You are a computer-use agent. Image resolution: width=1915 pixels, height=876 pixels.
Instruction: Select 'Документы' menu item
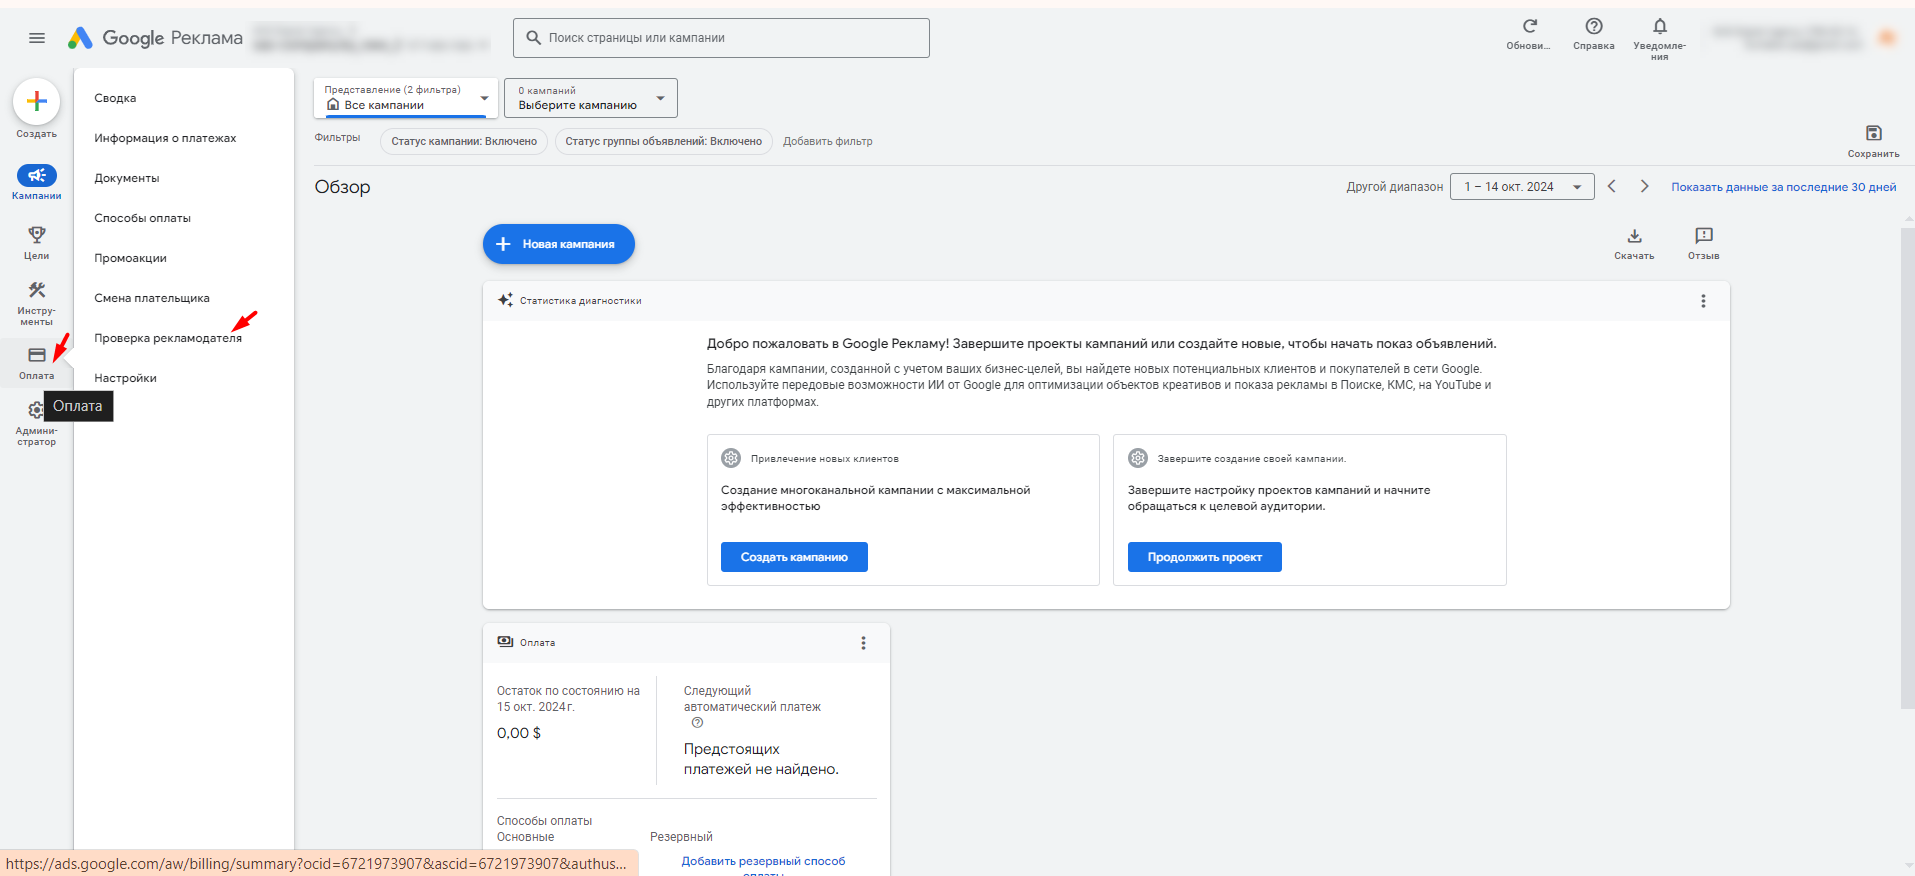point(127,178)
